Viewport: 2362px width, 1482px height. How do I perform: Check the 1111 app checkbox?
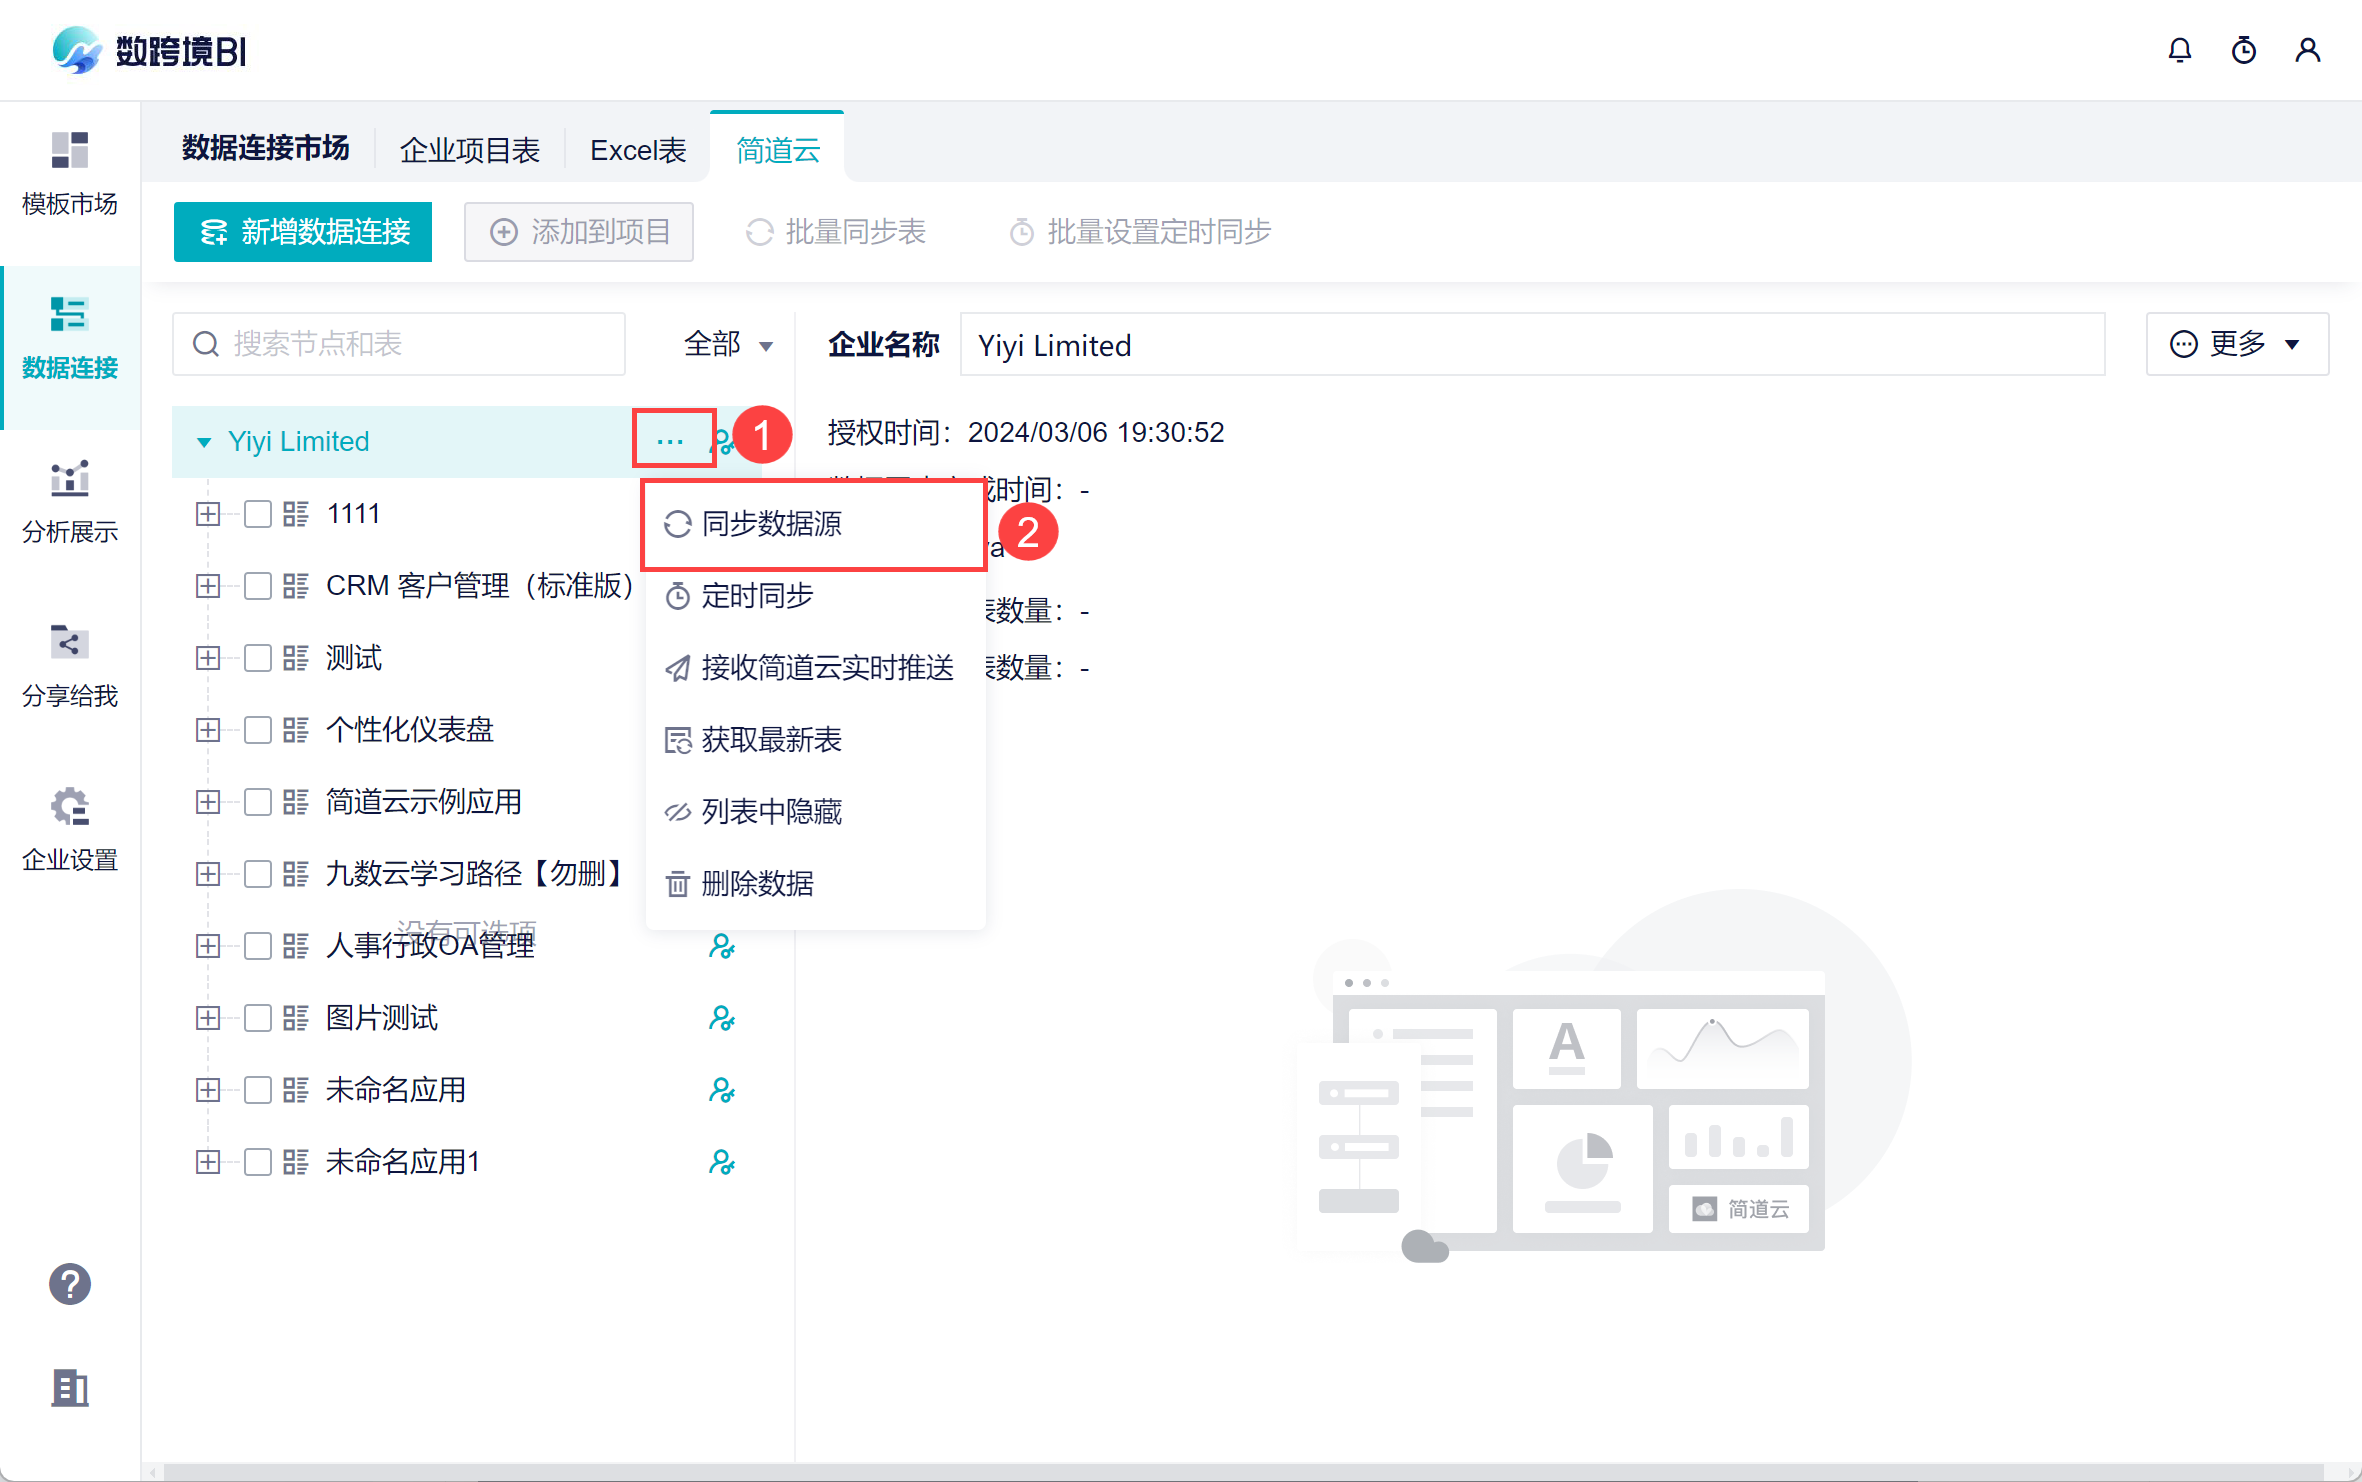(258, 514)
